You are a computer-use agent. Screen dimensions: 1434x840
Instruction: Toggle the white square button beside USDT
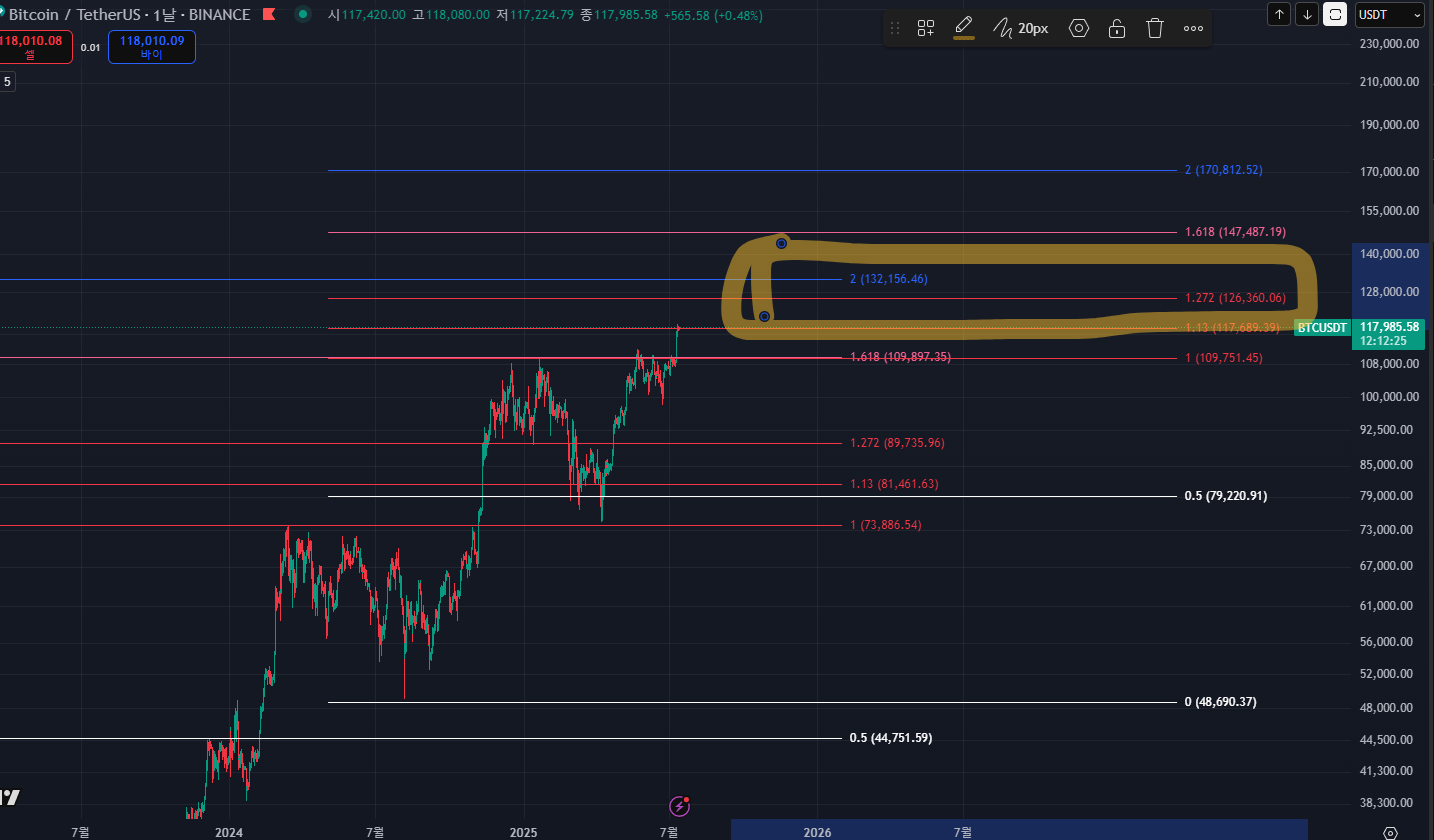point(1335,14)
